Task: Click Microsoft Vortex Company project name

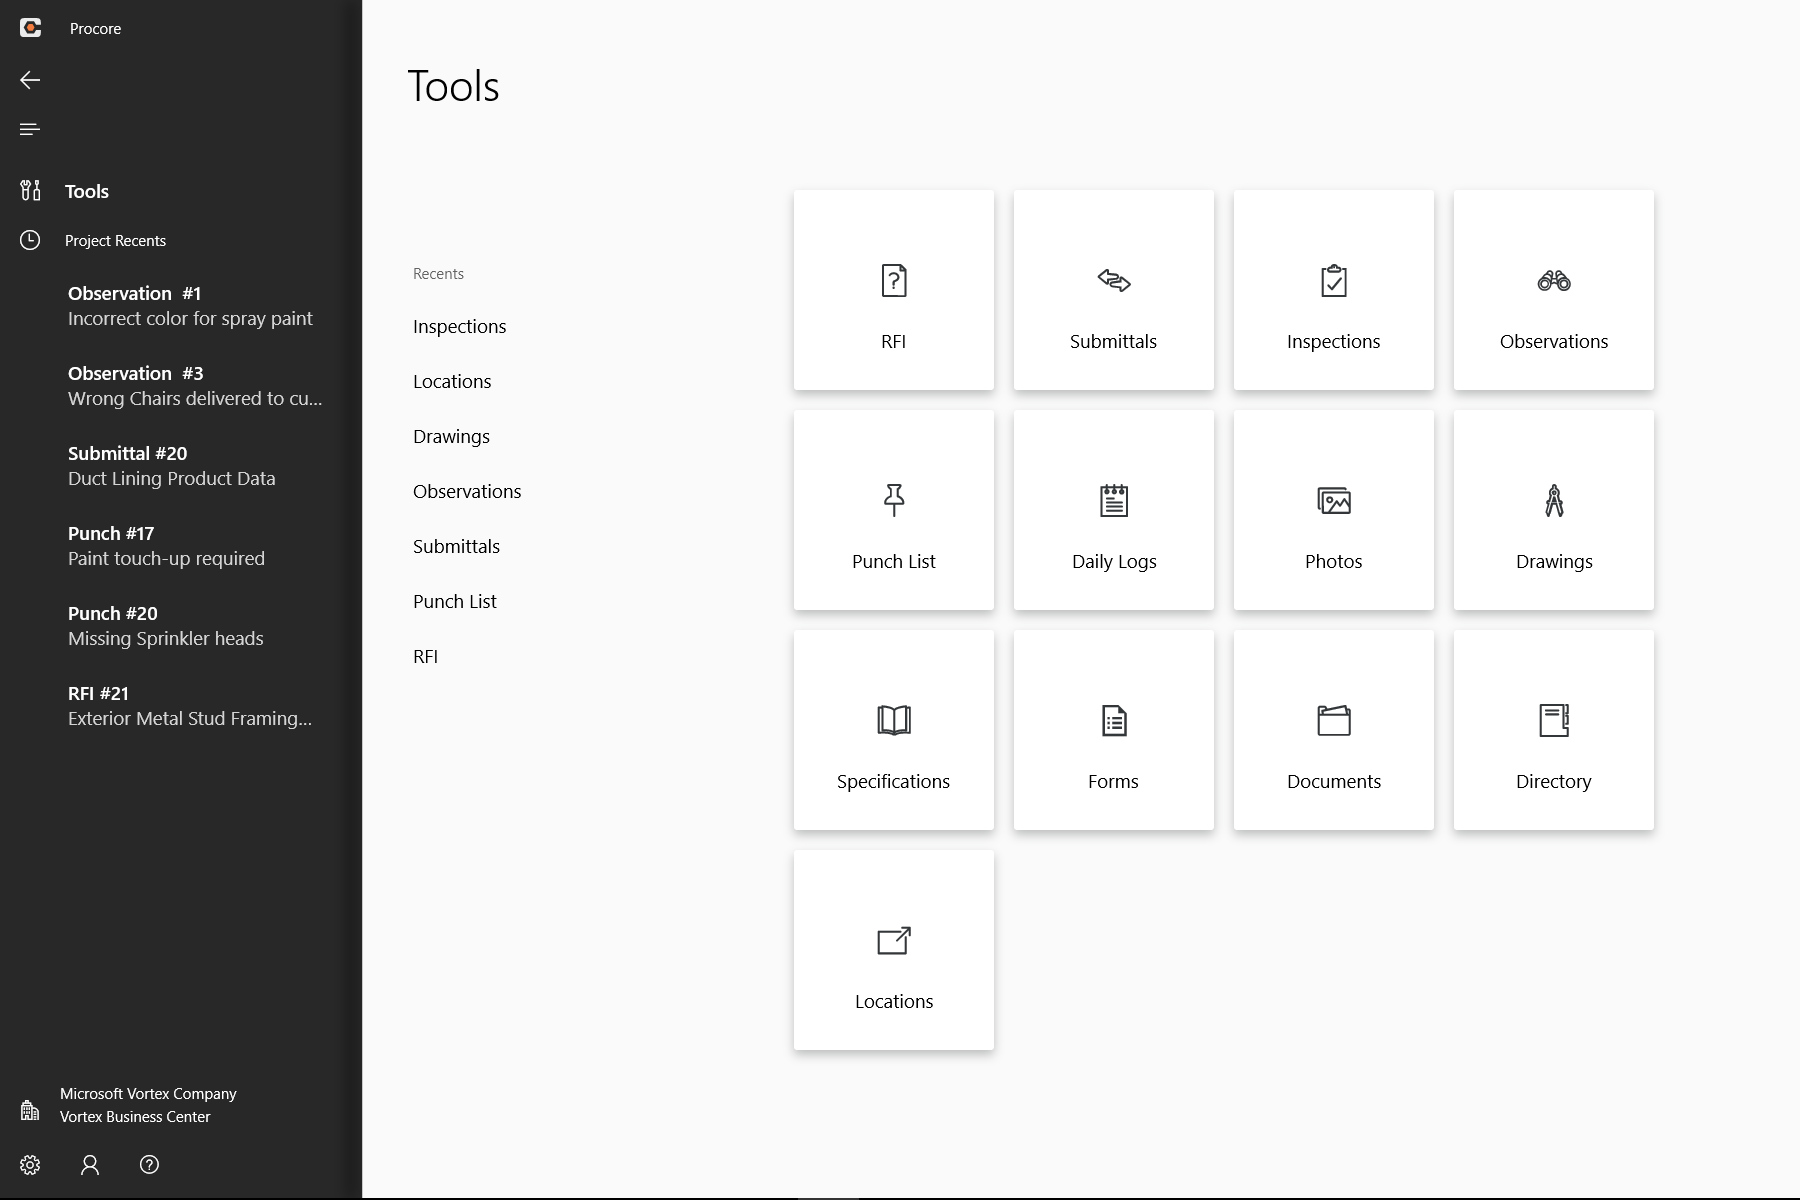Action: pos(148,1094)
